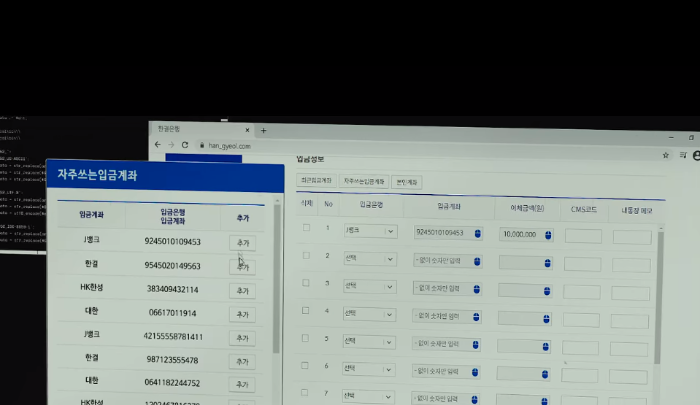Add HK한성 account 383409432114
700x405 pixels.
242,291
